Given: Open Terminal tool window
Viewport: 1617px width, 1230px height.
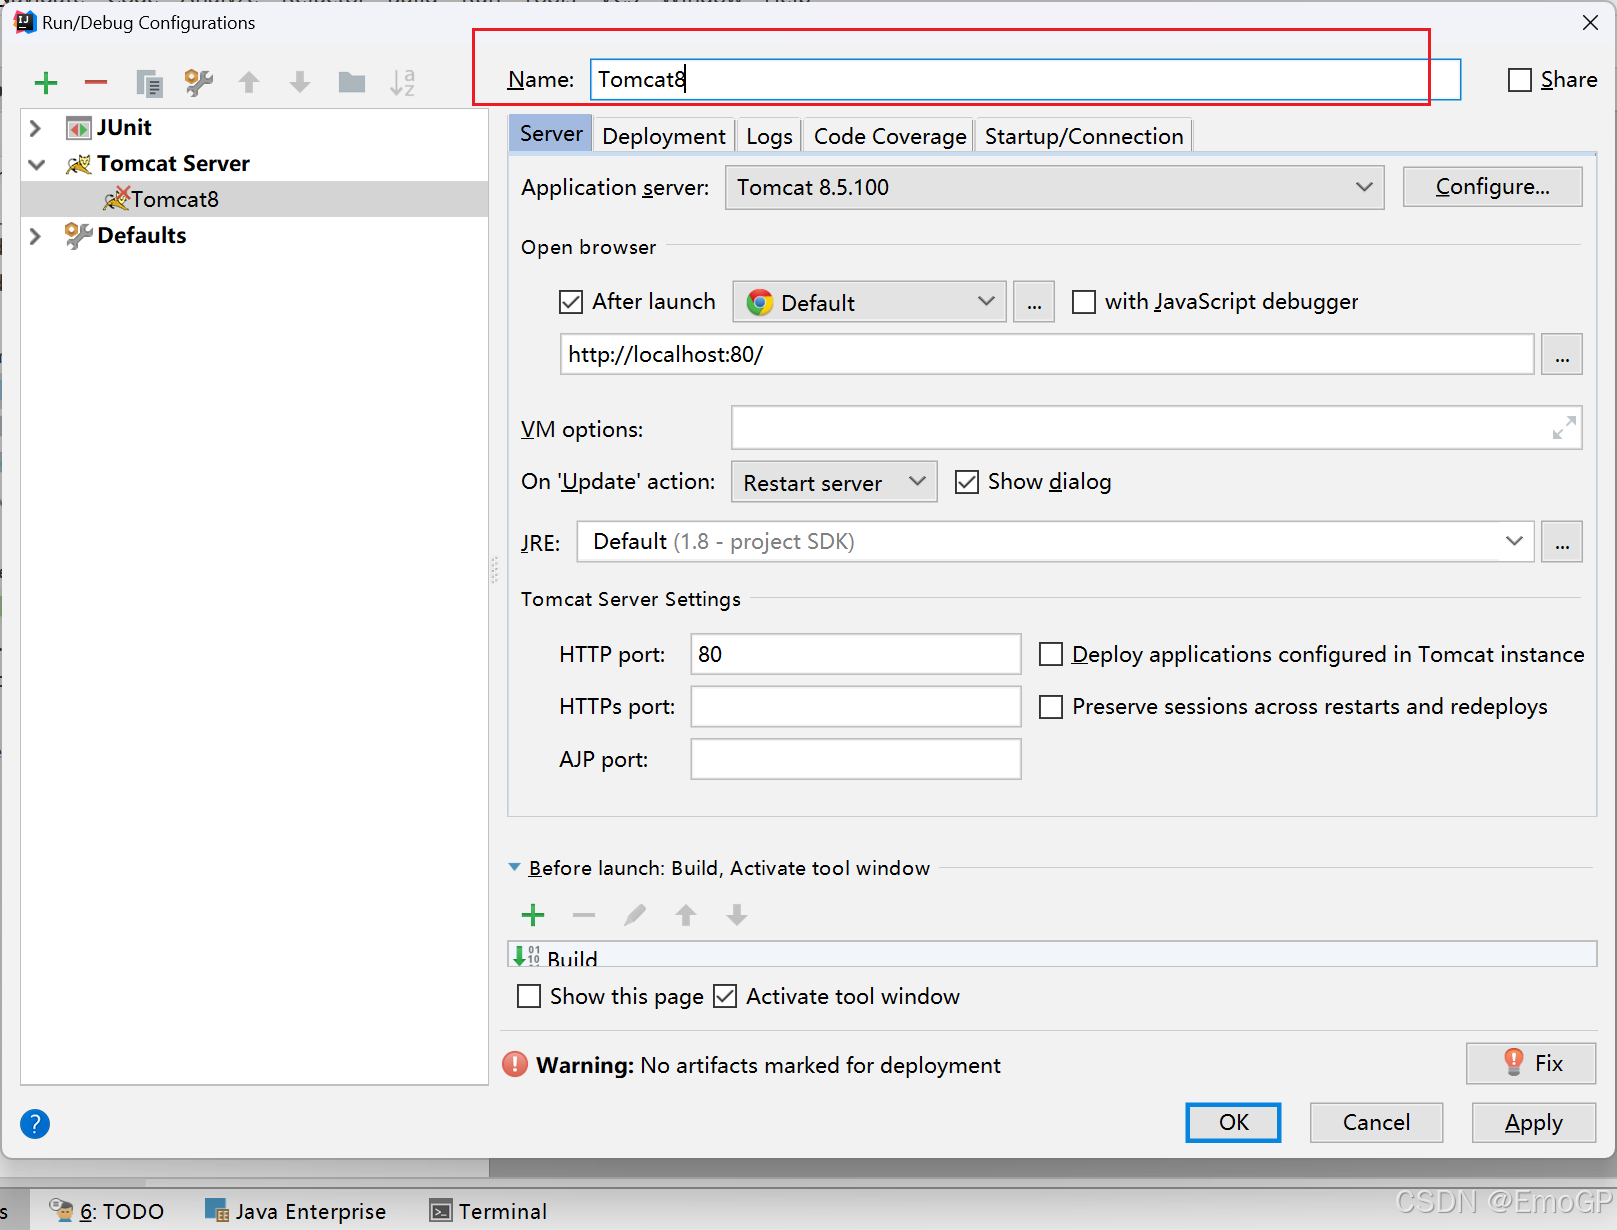Looking at the screenshot, I should [x=489, y=1211].
